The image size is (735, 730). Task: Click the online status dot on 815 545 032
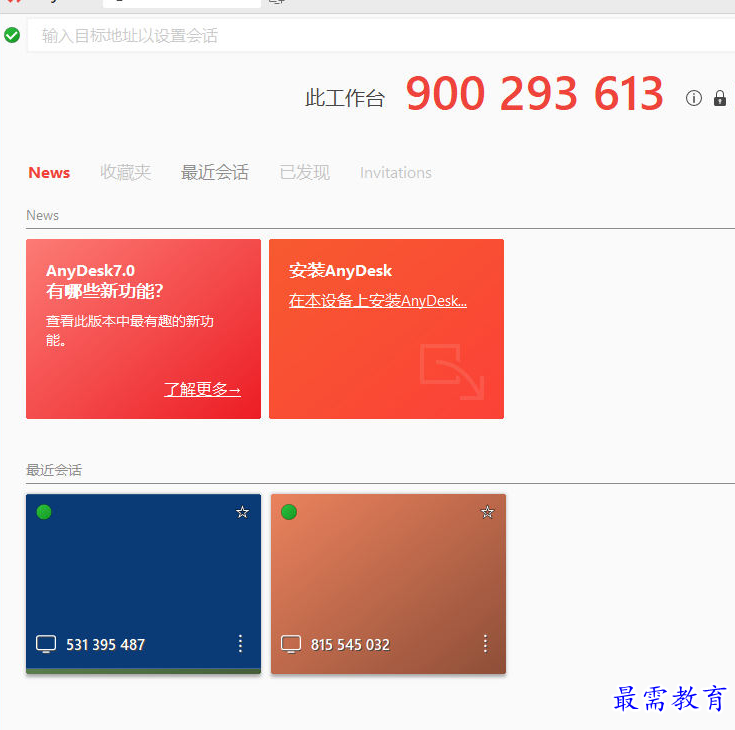(x=289, y=512)
